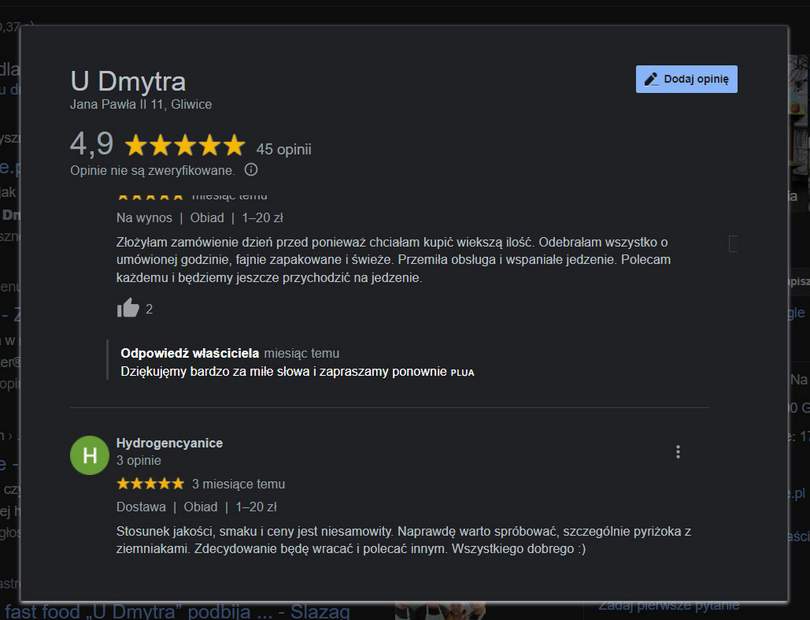Click the Odpowiedź właściciela heading
The image size is (810, 620).
[190, 353]
